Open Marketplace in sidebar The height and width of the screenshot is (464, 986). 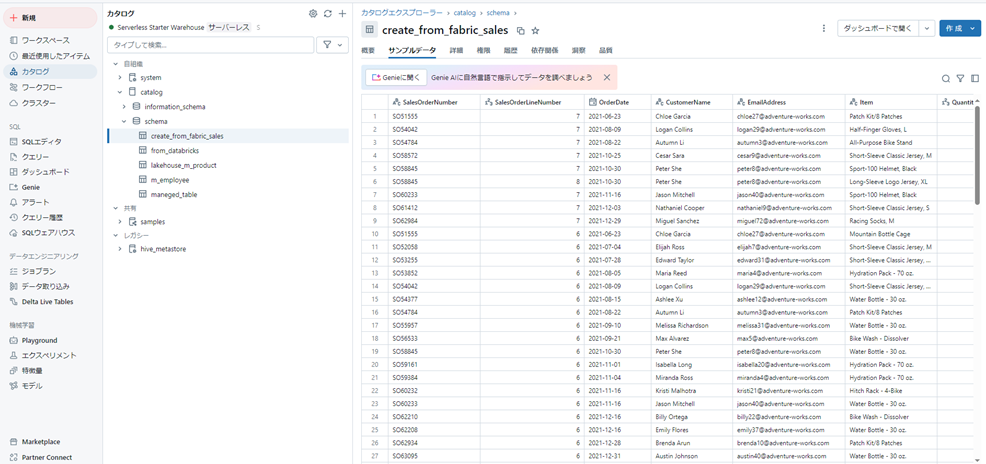[x=50, y=442]
